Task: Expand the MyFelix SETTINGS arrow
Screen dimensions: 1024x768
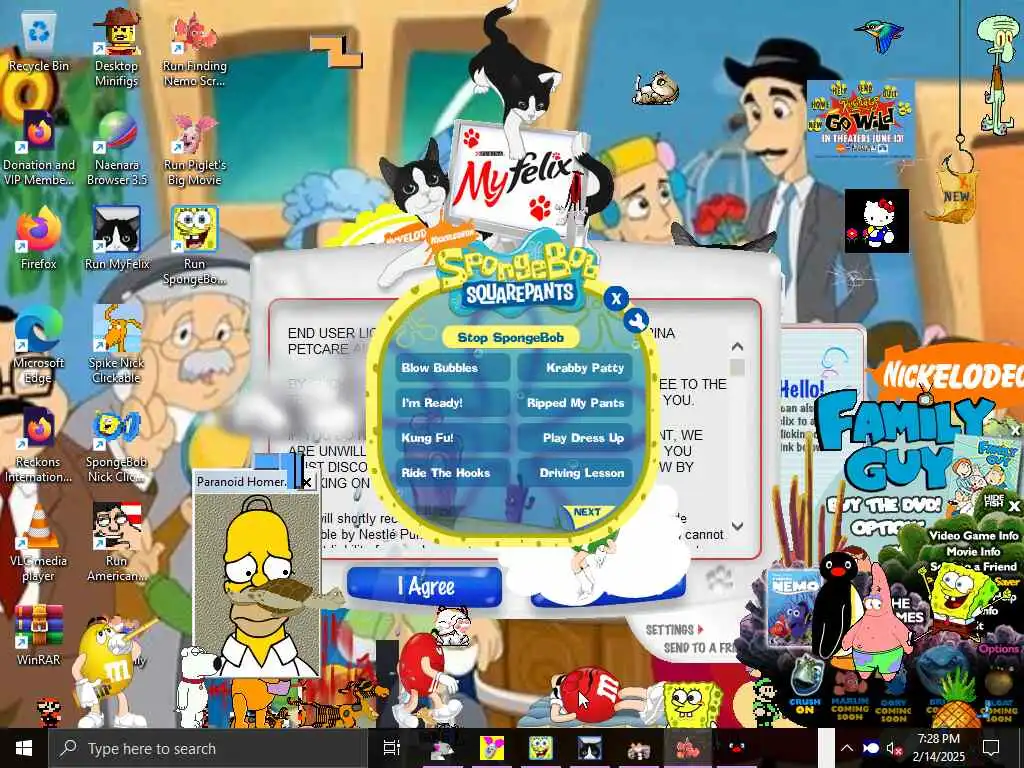Action: point(700,630)
